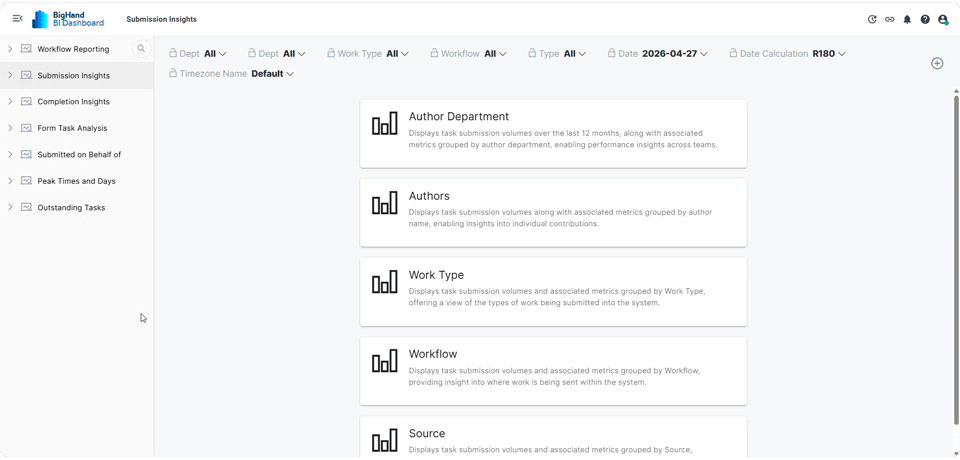The width and height of the screenshot is (960, 460).
Task: Click the Work Type card bar chart icon
Action: click(384, 282)
